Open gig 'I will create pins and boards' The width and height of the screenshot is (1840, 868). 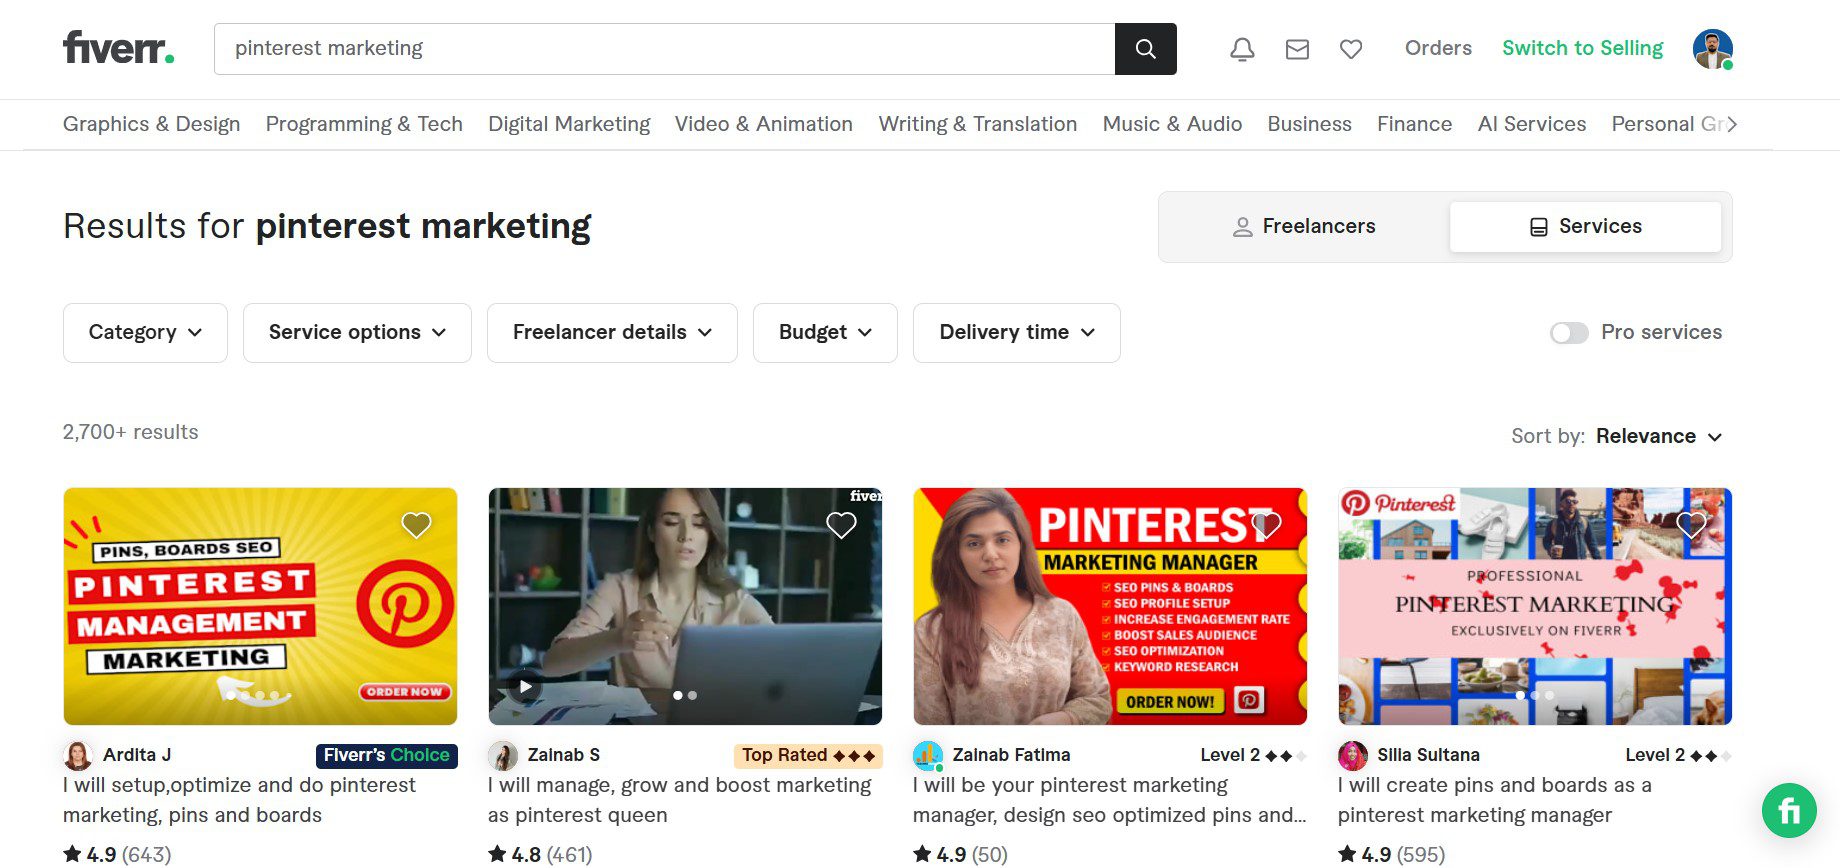[x=1495, y=800]
